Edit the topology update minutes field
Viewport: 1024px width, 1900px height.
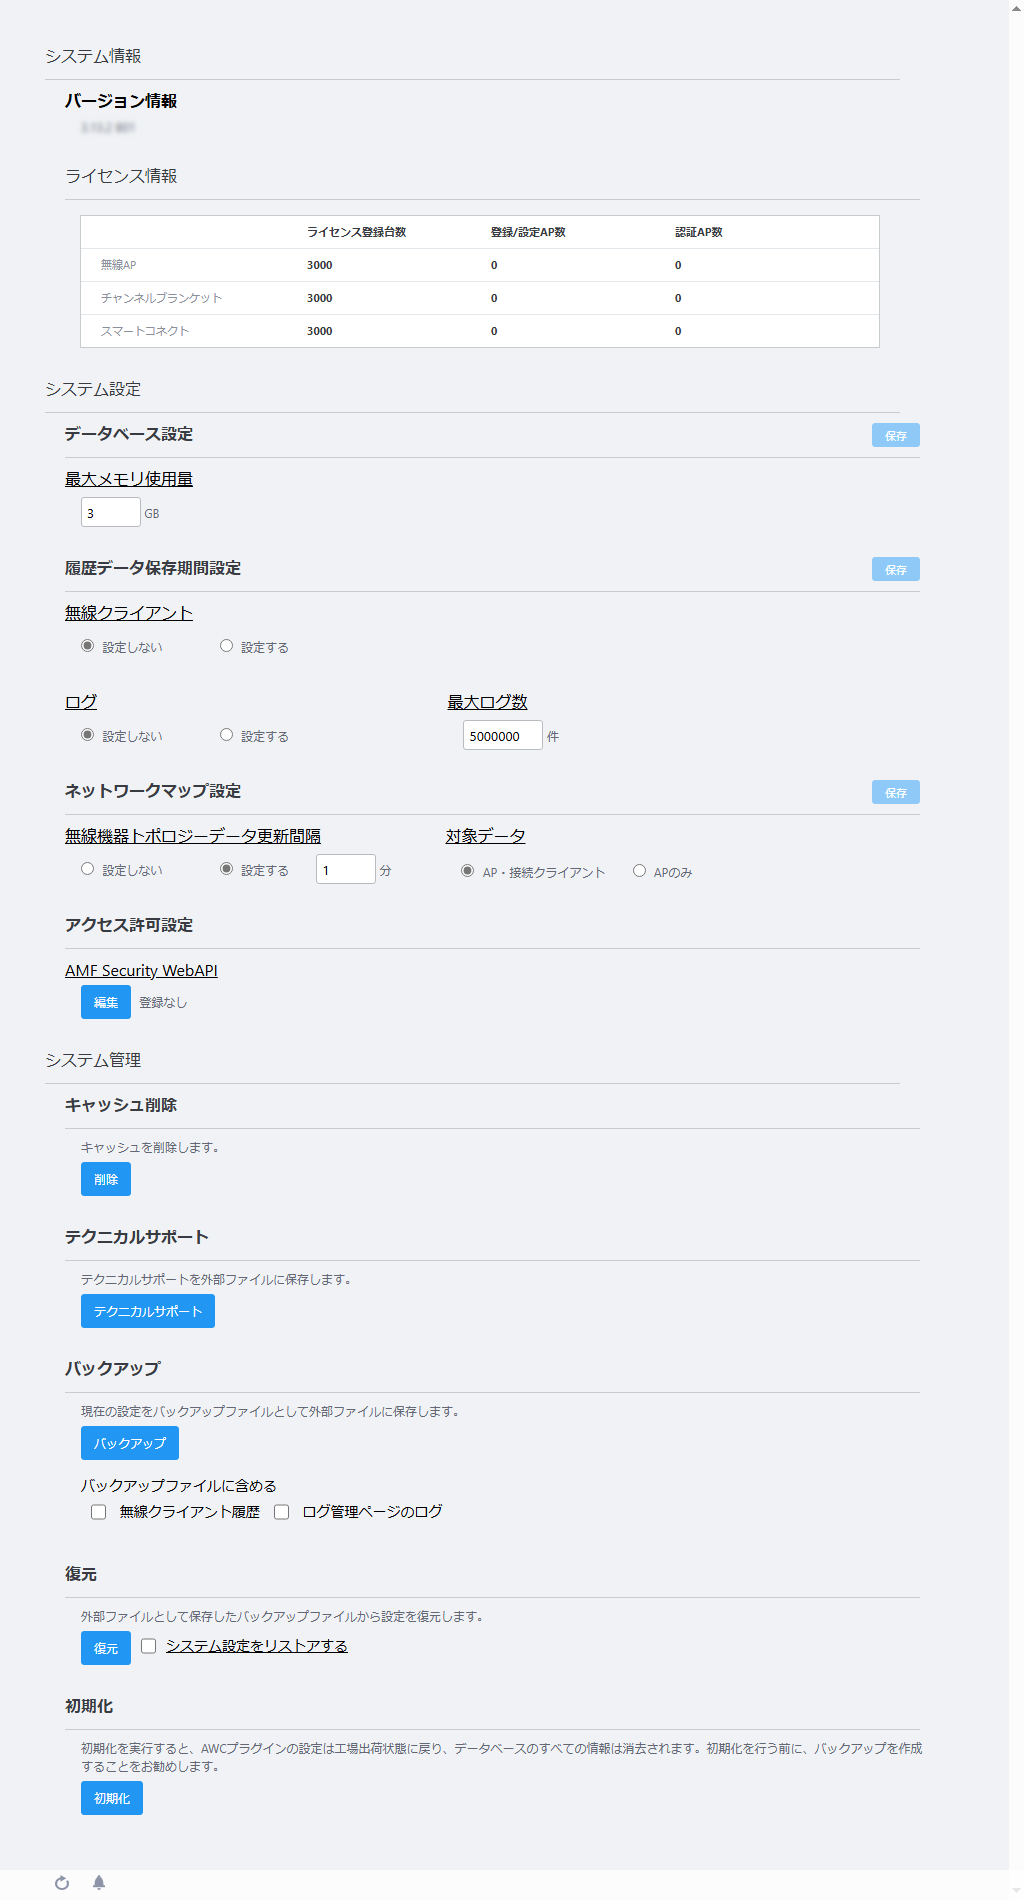coord(346,869)
